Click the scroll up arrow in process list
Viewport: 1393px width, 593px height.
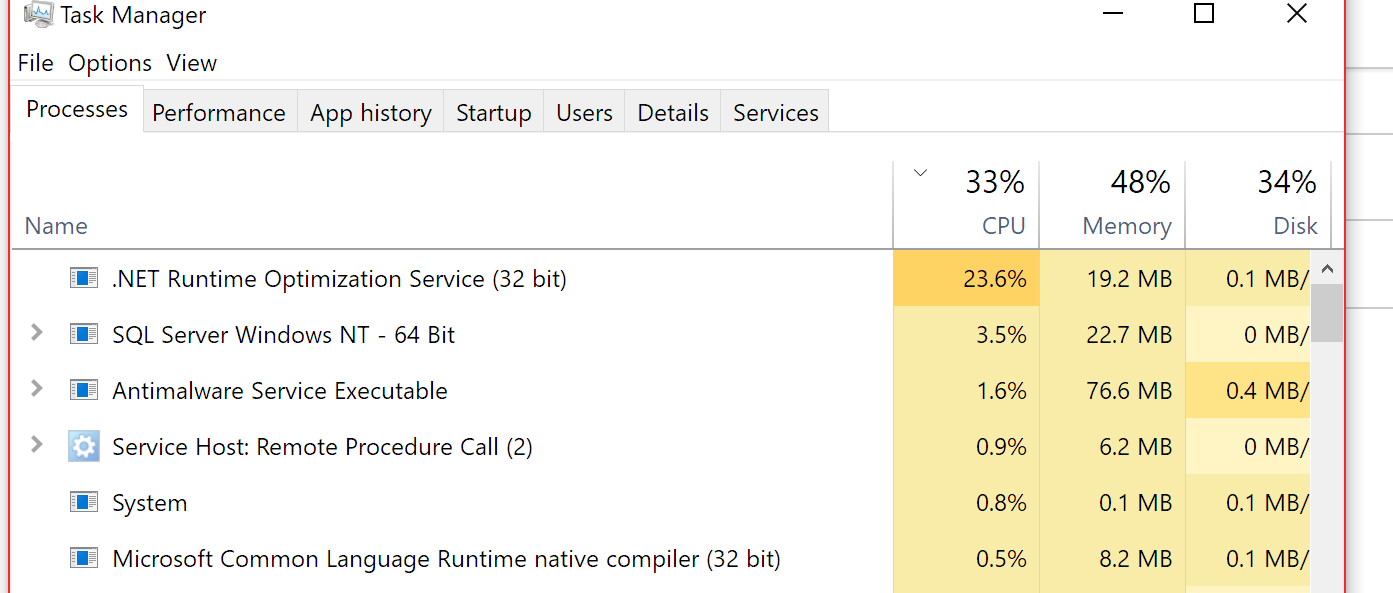tap(1327, 269)
